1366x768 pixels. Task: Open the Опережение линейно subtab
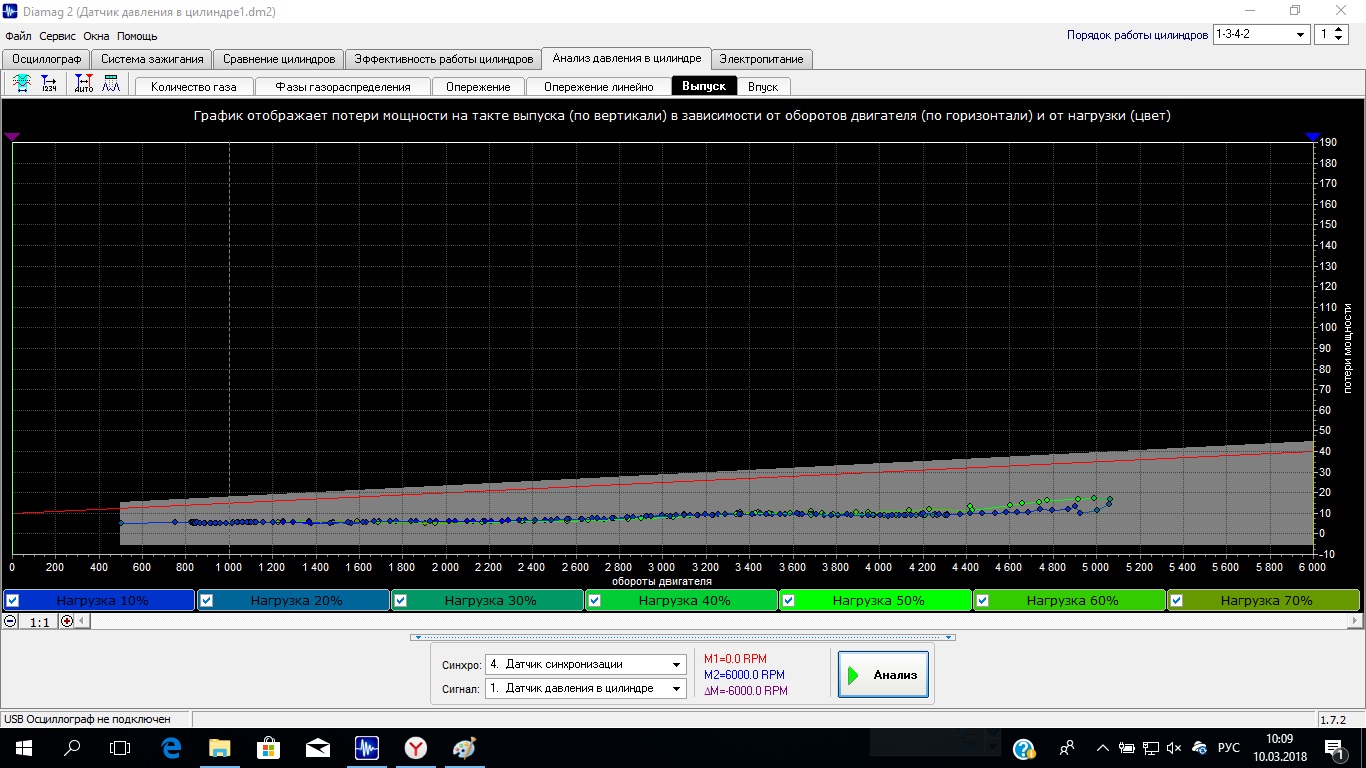[x=598, y=87]
